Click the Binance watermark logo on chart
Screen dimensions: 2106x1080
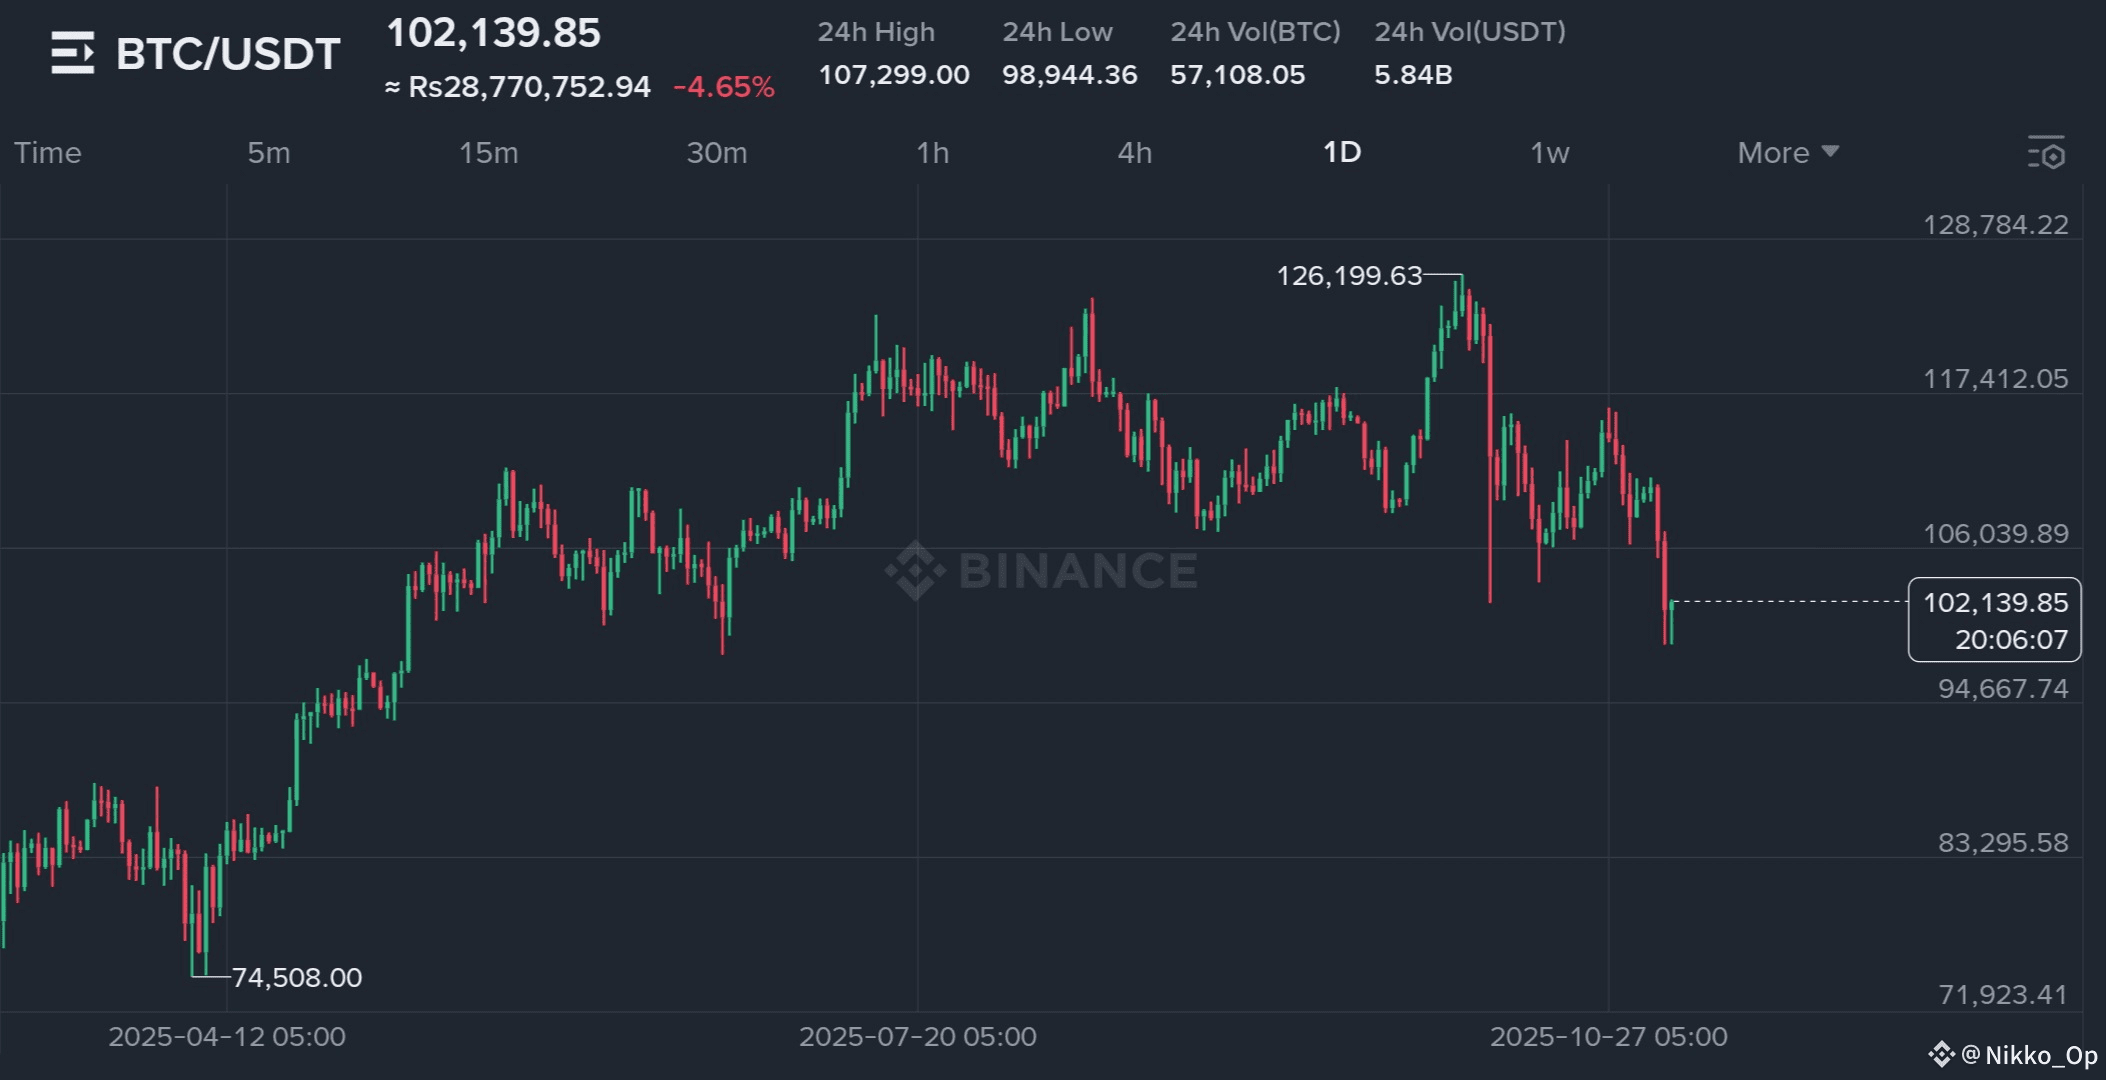click(915, 570)
